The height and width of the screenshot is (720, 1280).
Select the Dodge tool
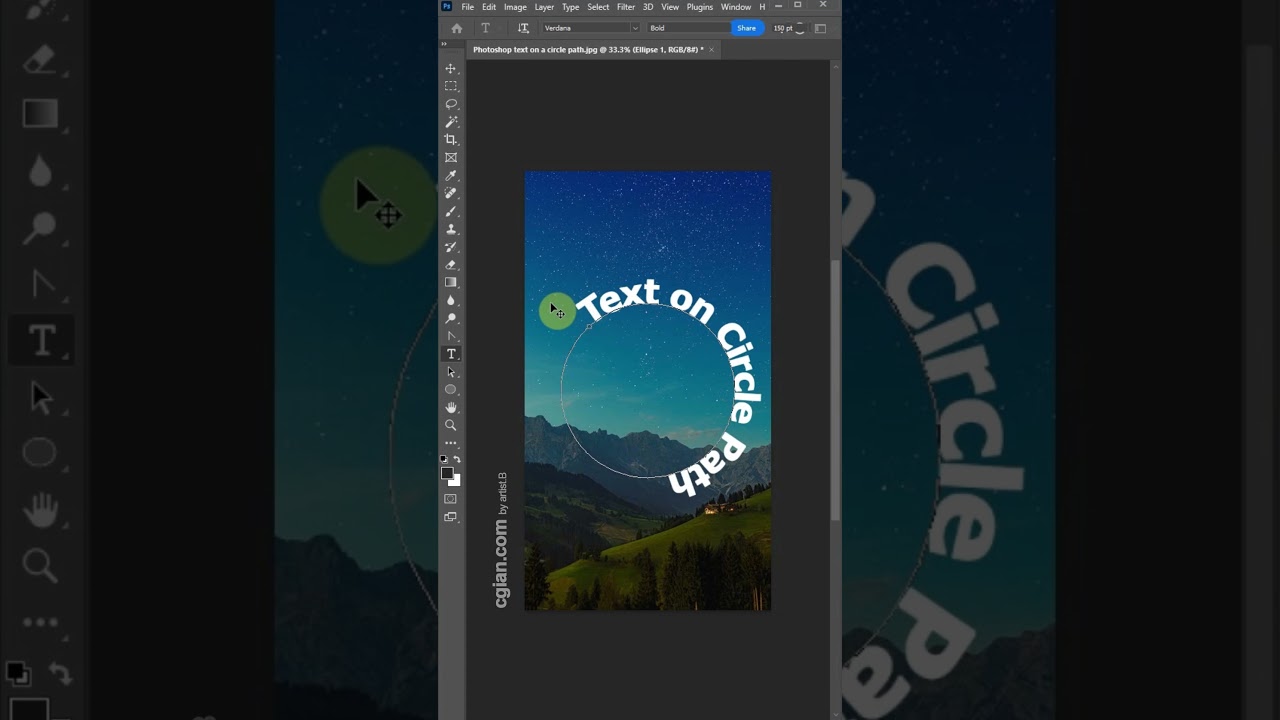pos(451,318)
